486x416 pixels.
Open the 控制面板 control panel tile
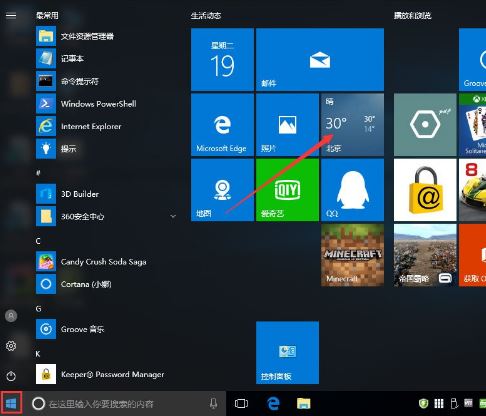(x=287, y=353)
